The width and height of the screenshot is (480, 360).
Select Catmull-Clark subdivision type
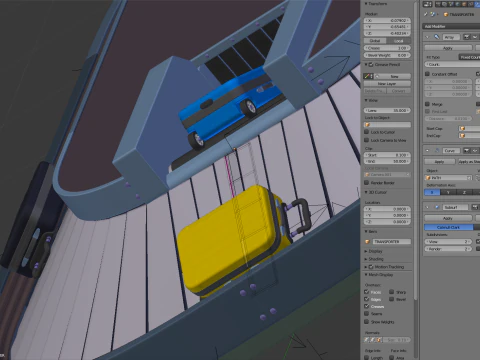pos(449,227)
